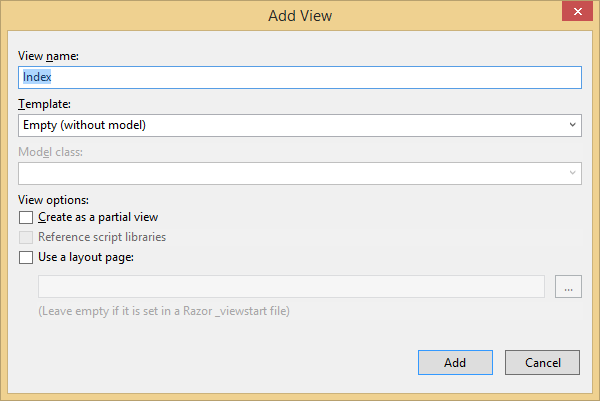Screen dimensions: 600x401
Task: Click the Template dropdown arrow chevron
Action: click(572, 125)
